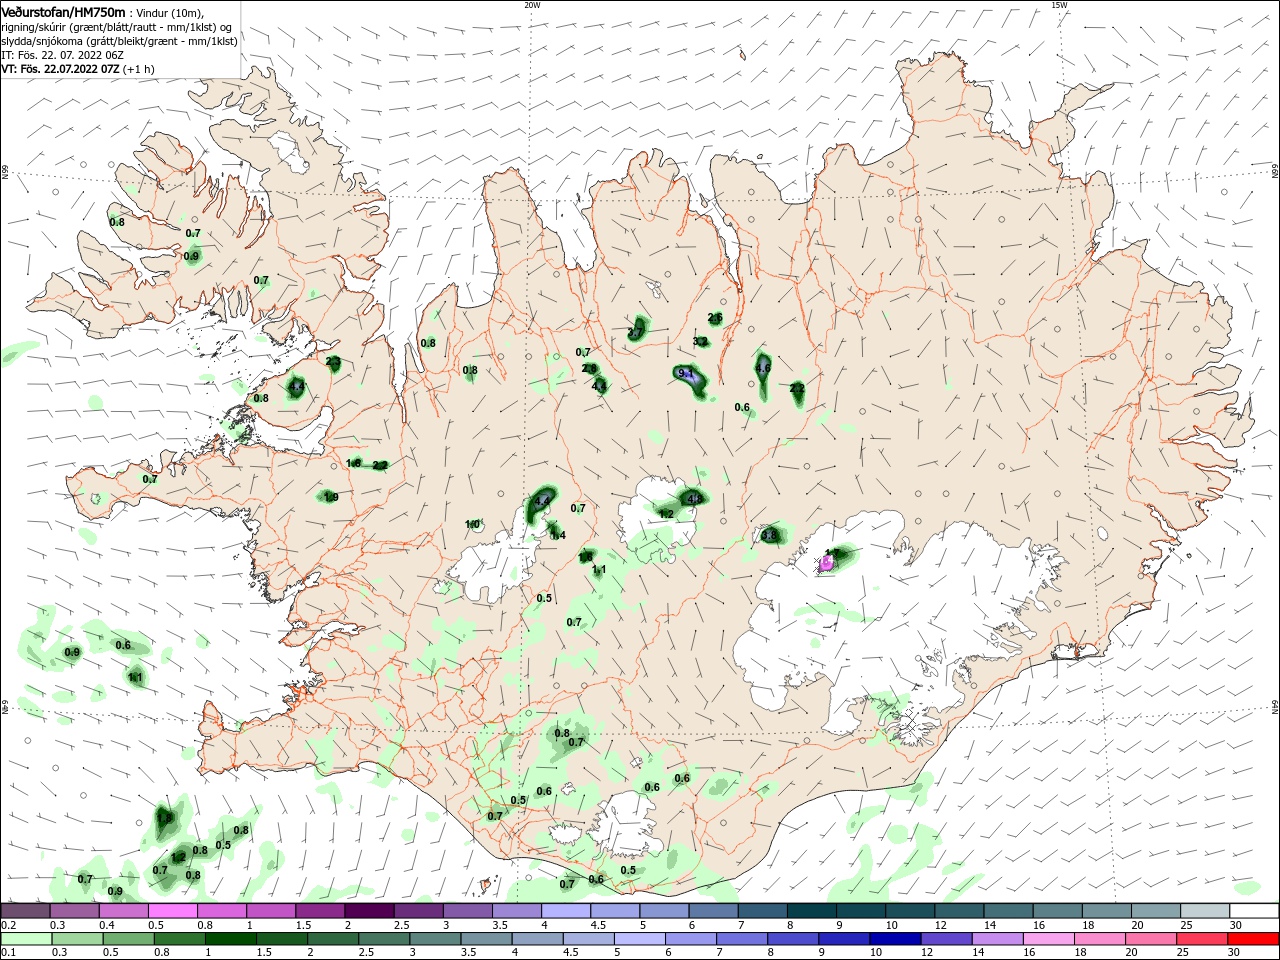Select the blue swatch between bottom-row 8 and 9

(793, 939)
